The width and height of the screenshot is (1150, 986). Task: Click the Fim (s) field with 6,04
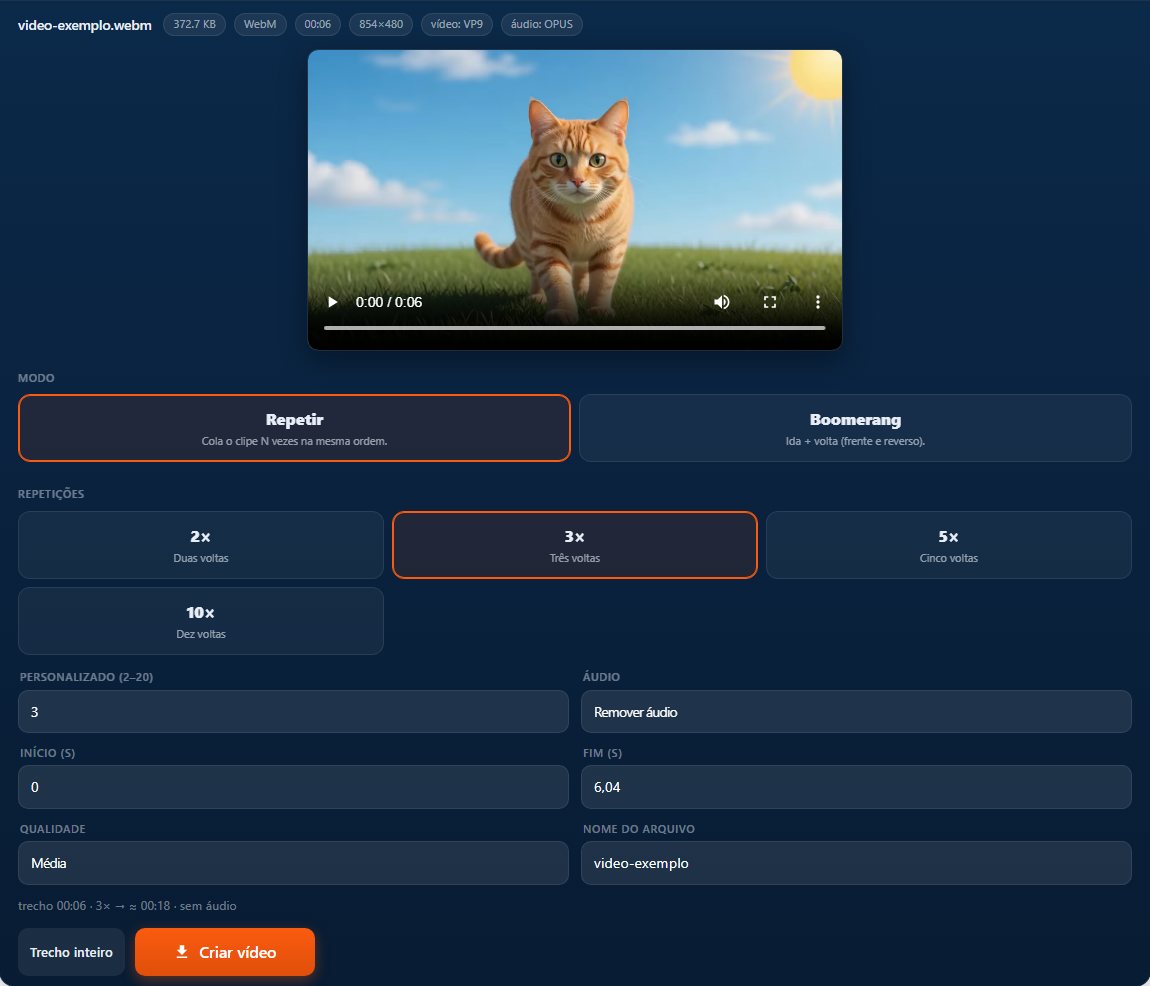point(856,787)
